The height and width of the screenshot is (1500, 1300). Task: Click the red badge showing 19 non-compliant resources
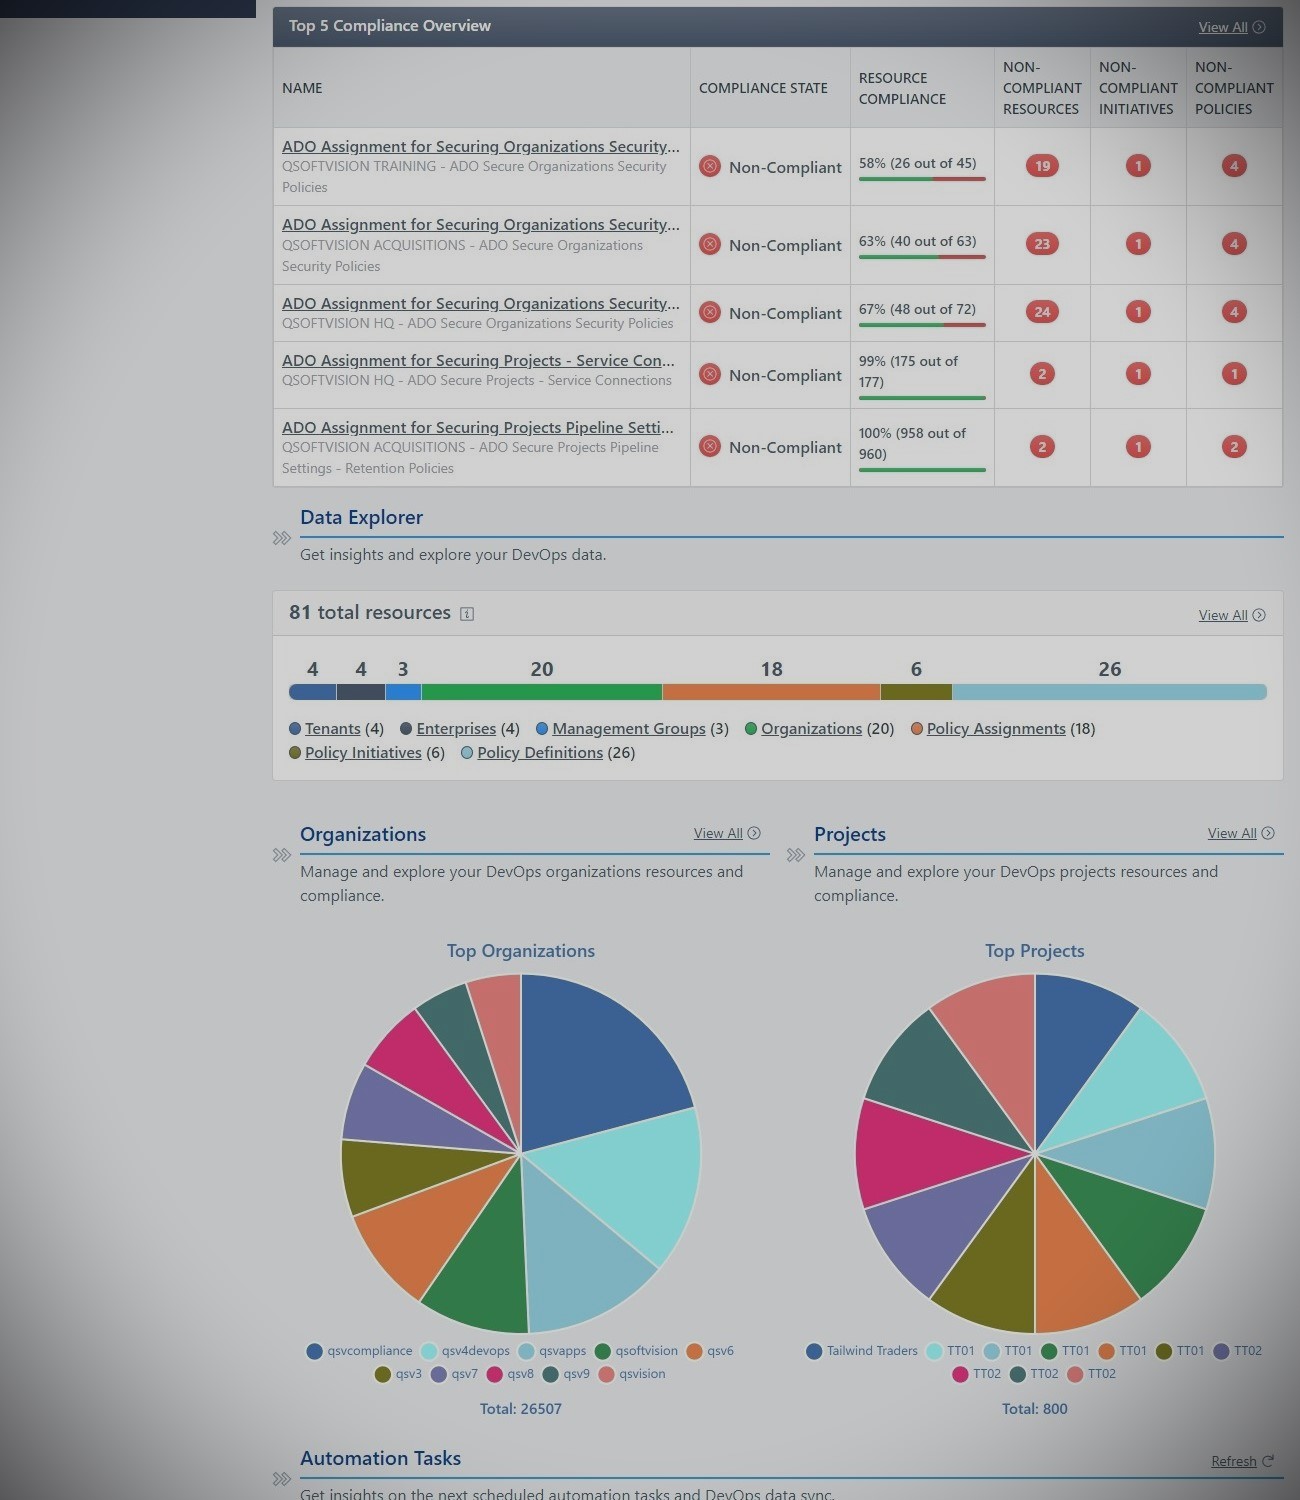point(1042,166)
